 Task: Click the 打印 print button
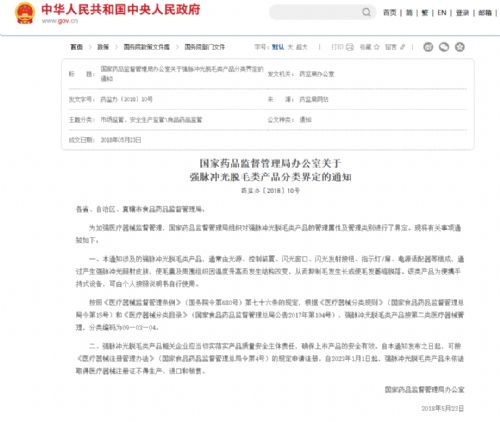point(337,47)
